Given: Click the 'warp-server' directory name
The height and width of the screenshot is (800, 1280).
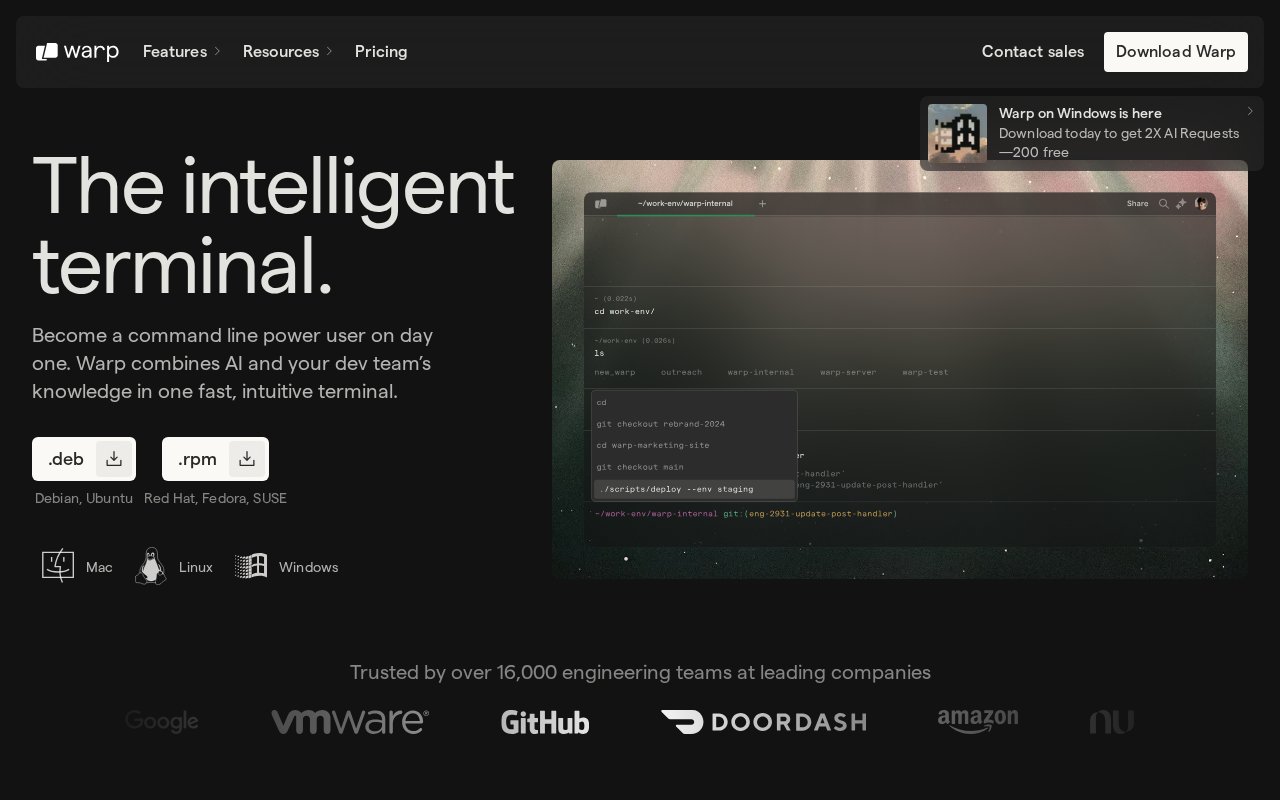Looking at the screenshot, I should pyautogui.click(x=848, y=373).
